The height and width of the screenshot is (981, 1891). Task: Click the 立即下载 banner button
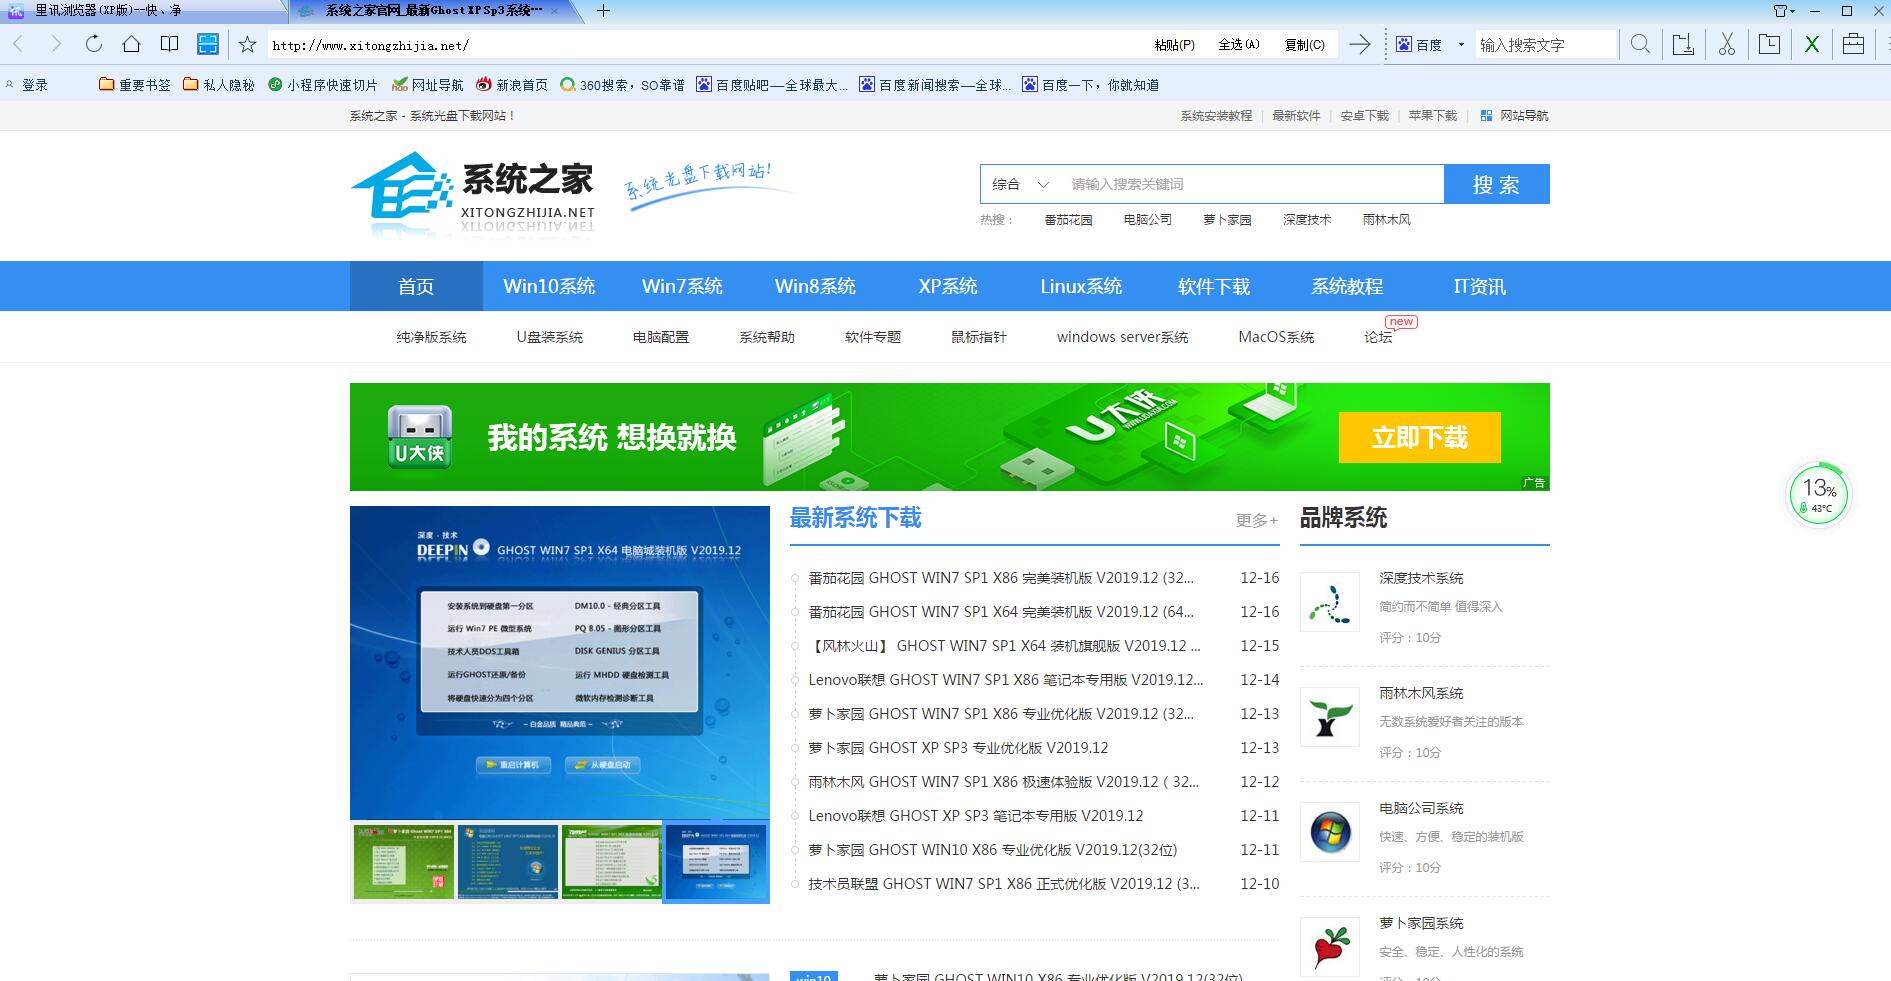[x=1420, y=437]
